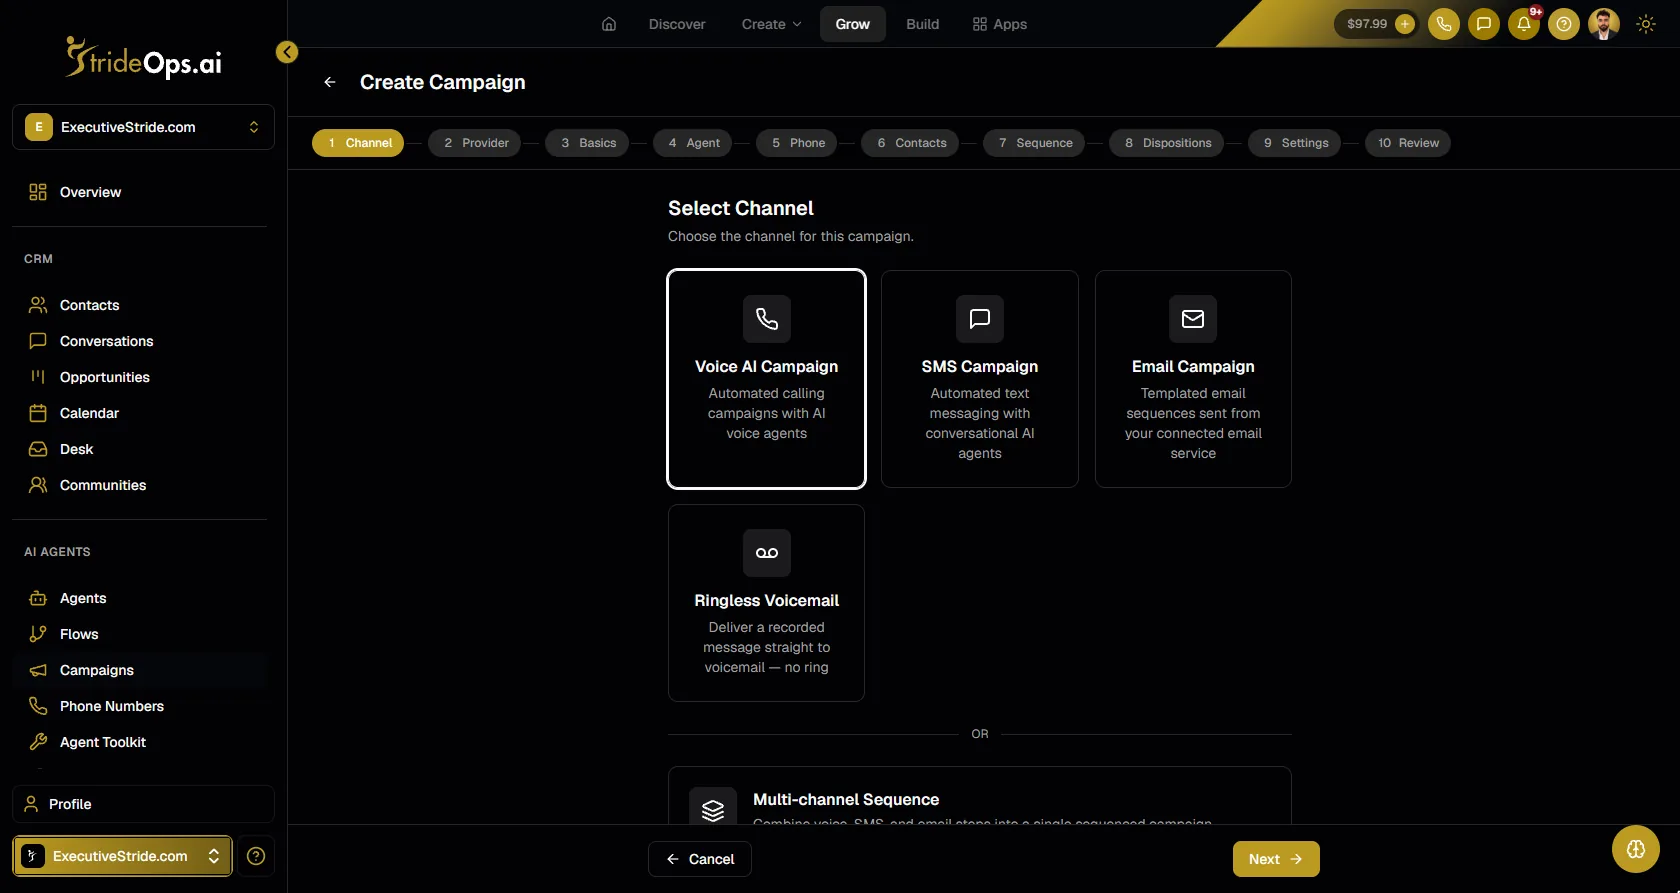
Task: Jump to step 2 Provider
Action: [476, 143]
